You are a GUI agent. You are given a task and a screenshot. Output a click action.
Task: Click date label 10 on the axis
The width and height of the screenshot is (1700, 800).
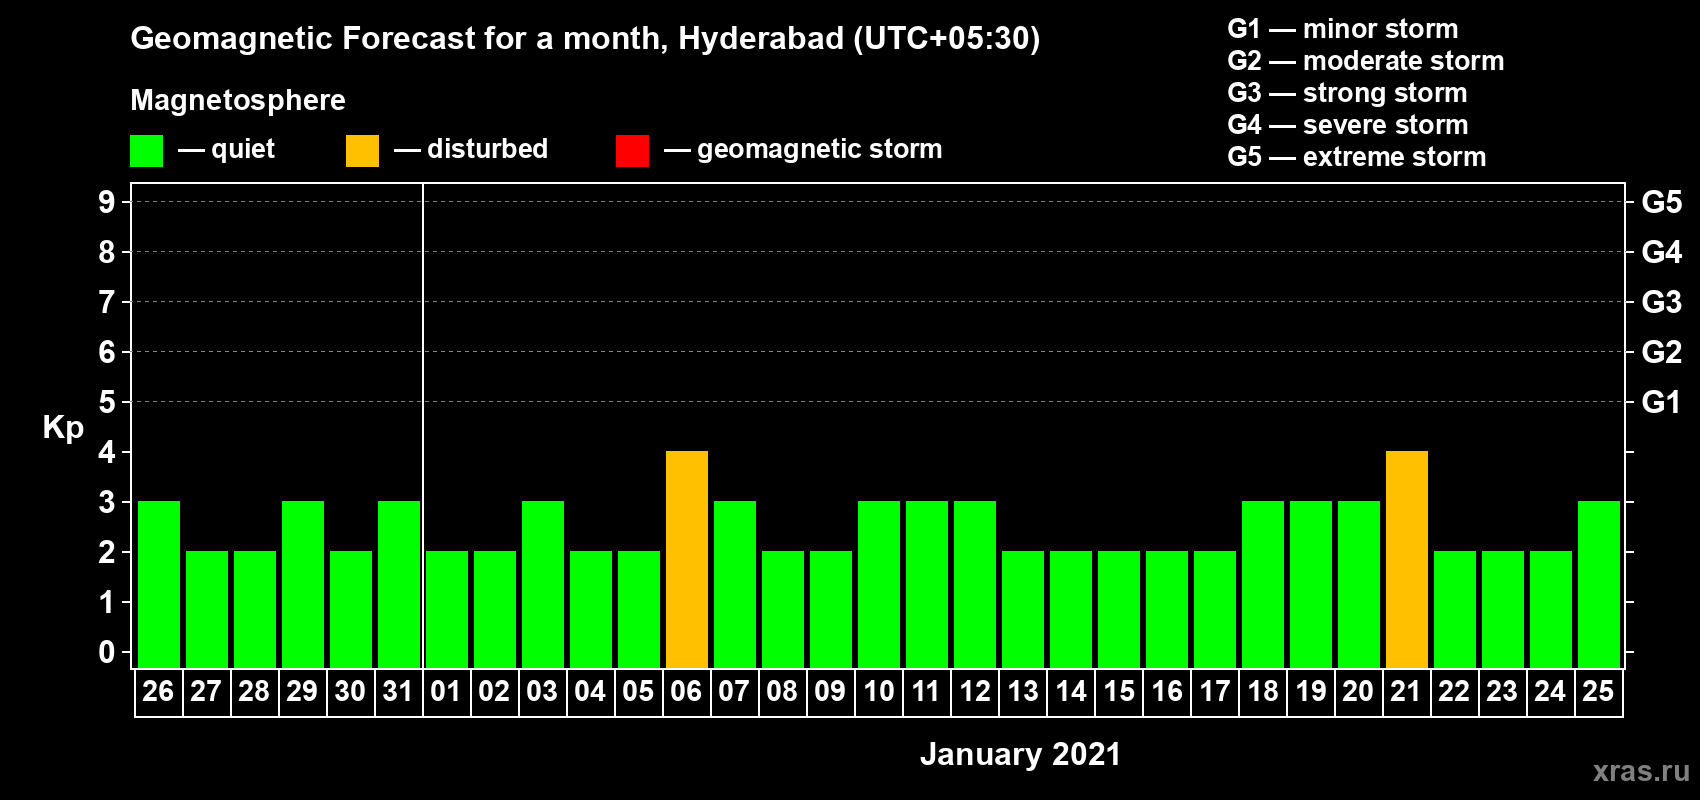878,692
